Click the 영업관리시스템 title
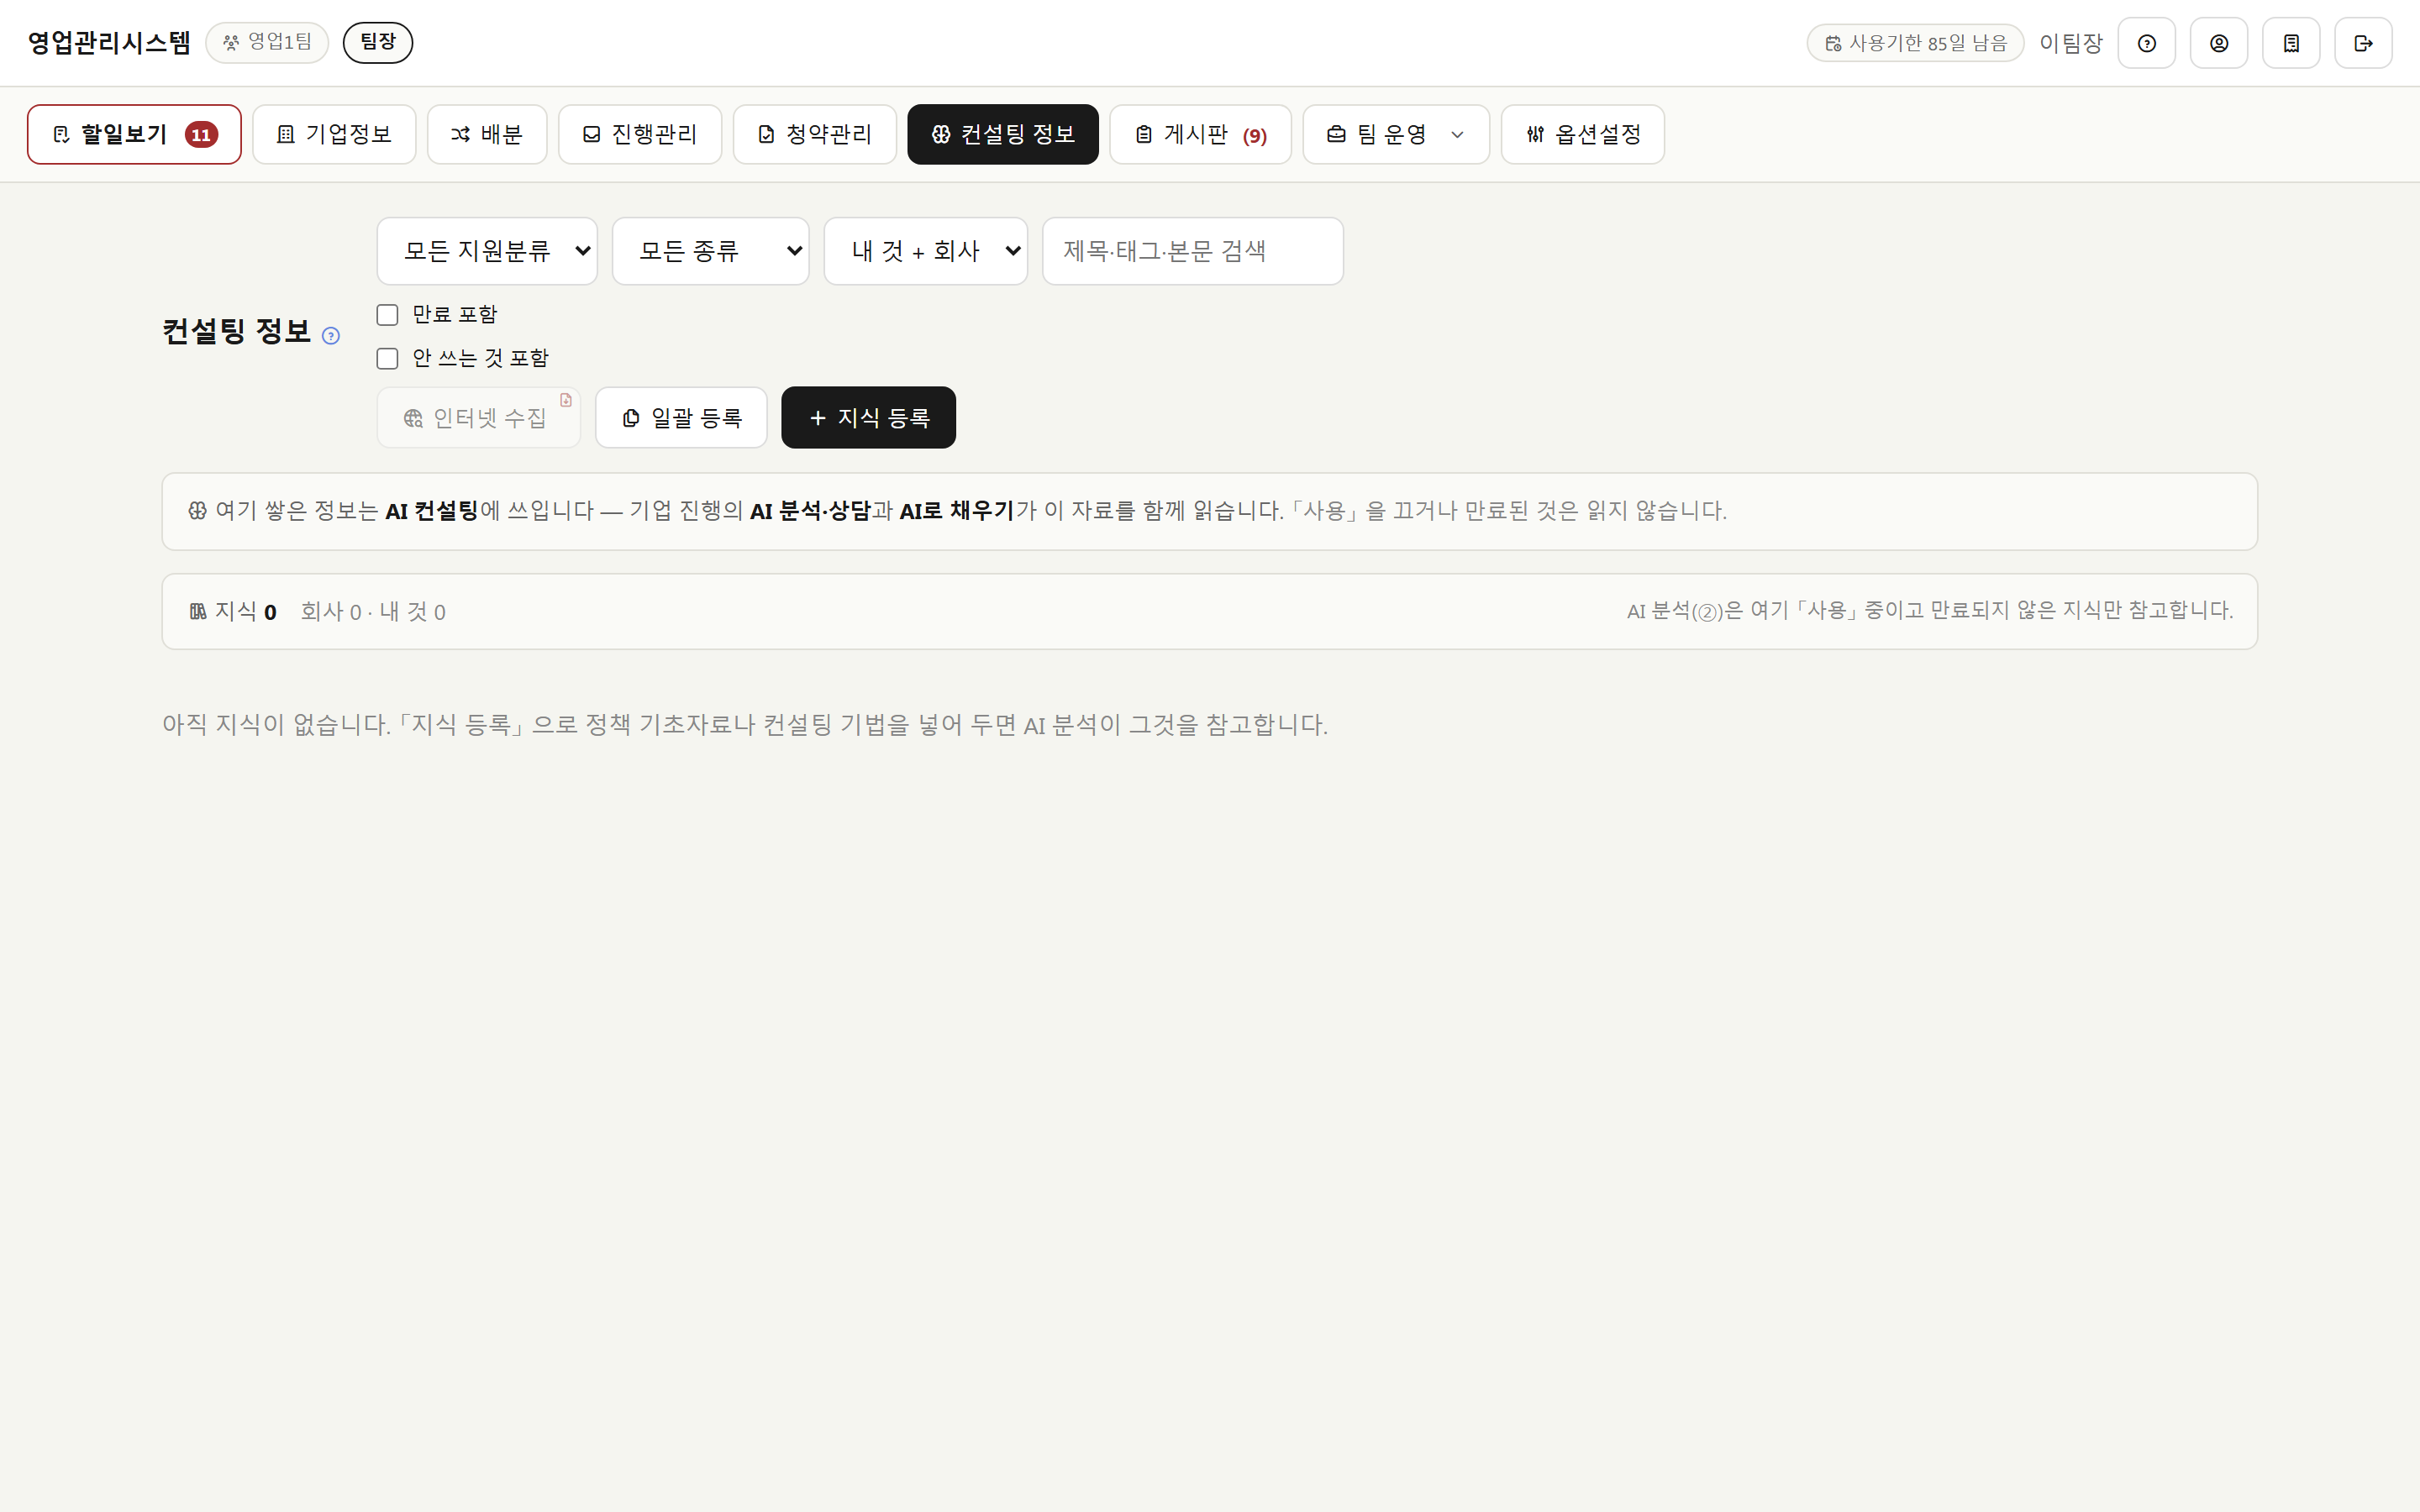2420x1512 pixels. (x=109, y=42)
